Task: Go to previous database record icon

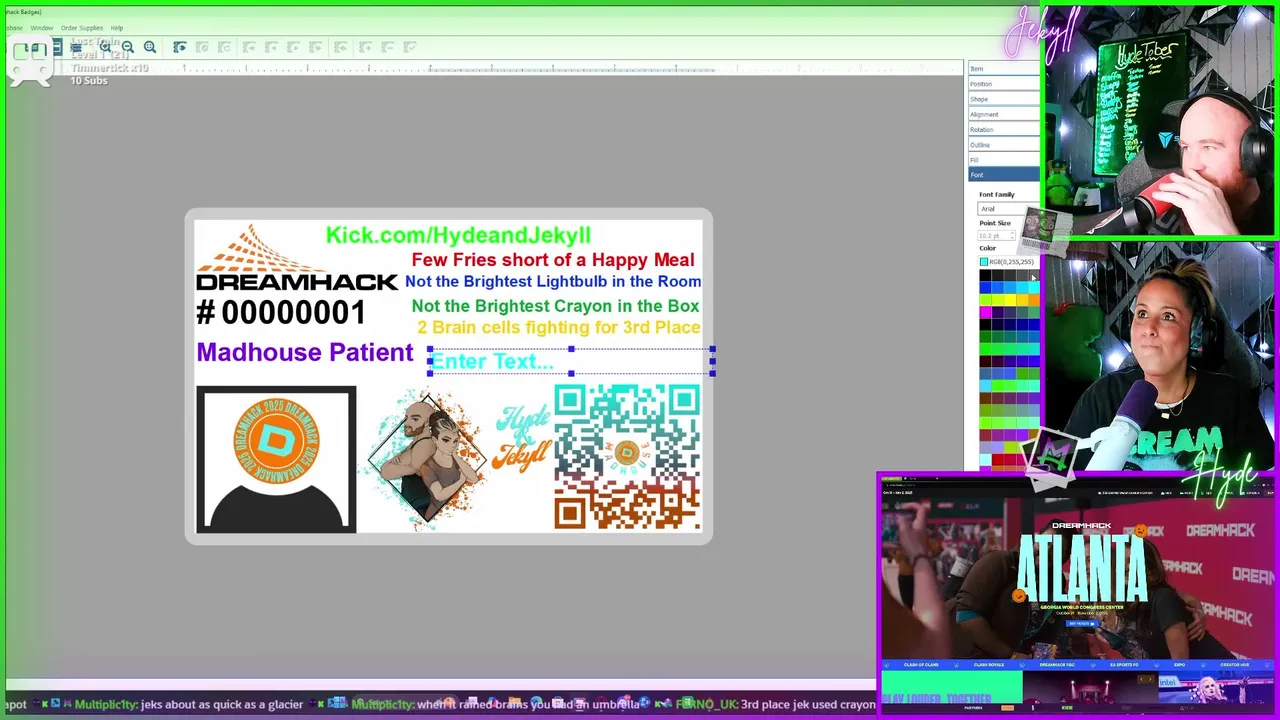Action: point(270,47)
